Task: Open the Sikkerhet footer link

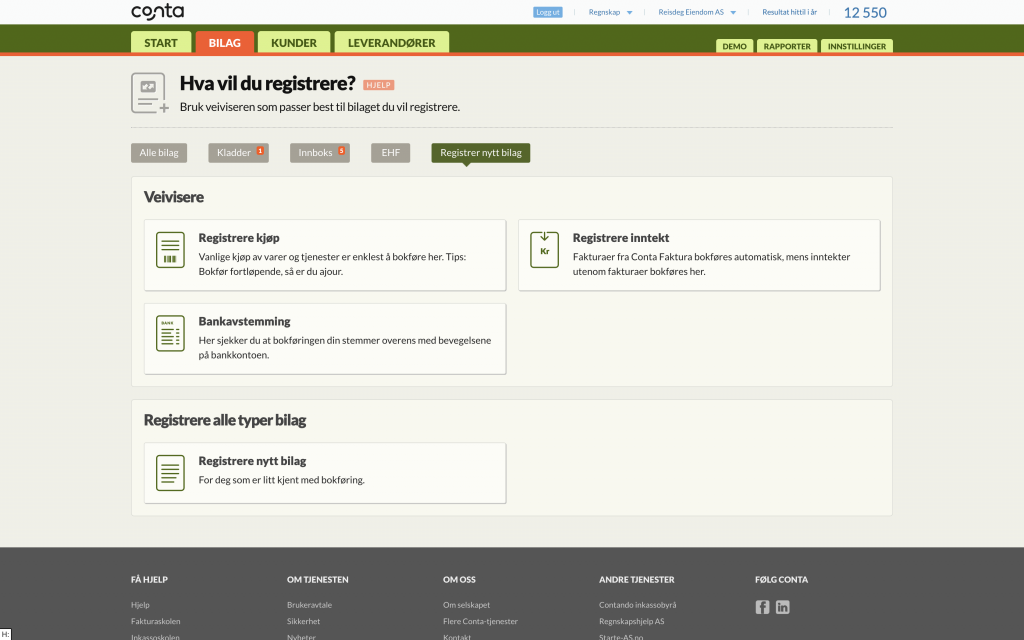Action: coord(304,621)
